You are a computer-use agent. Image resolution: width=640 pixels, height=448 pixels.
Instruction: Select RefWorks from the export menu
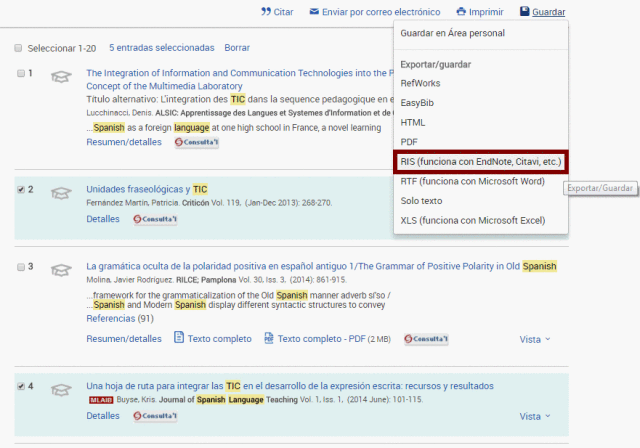(x=420, y=84)
